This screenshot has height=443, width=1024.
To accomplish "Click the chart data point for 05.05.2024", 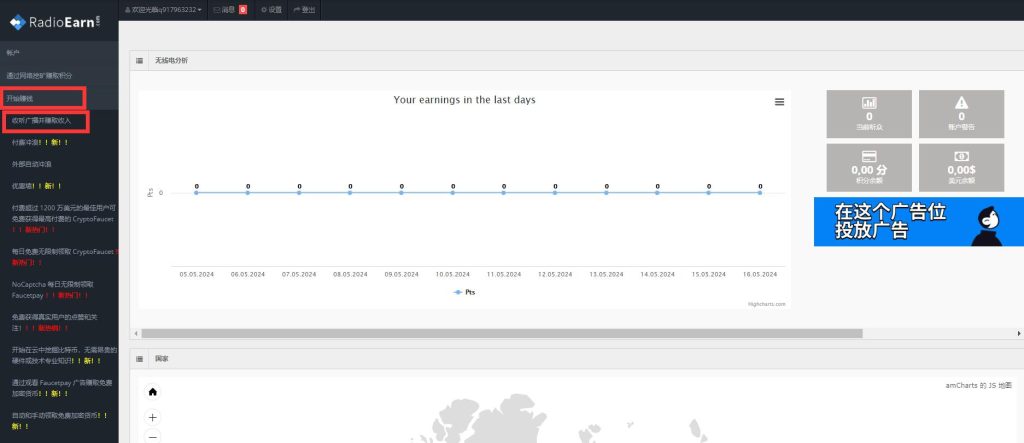I will point(197,193).
